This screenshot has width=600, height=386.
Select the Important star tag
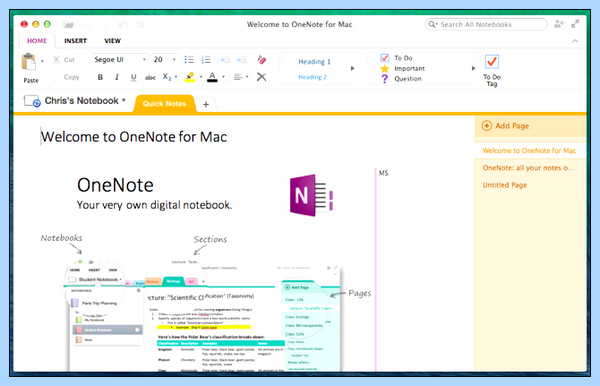(385, 68)
